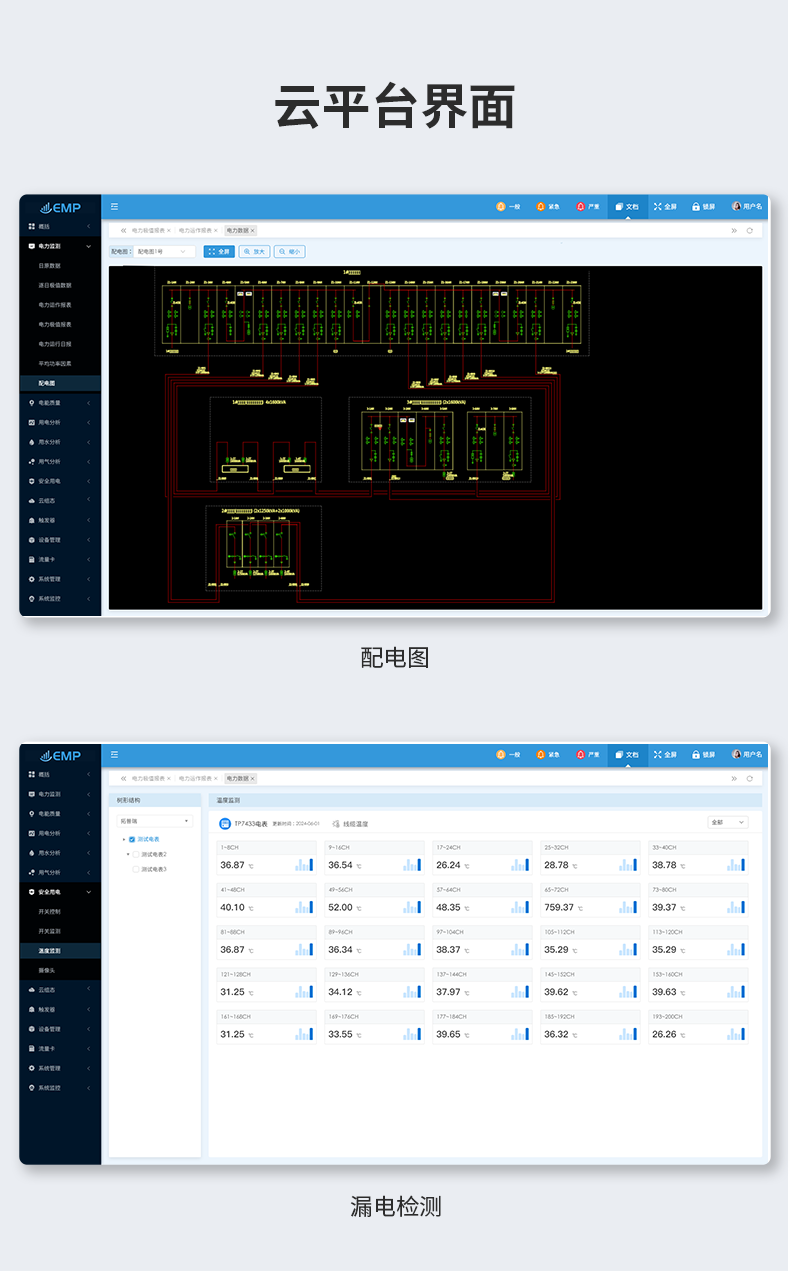Expand 电能质量 in top sidebar
The height and width of the screenshot is (1271, 790).
point(60,402)
